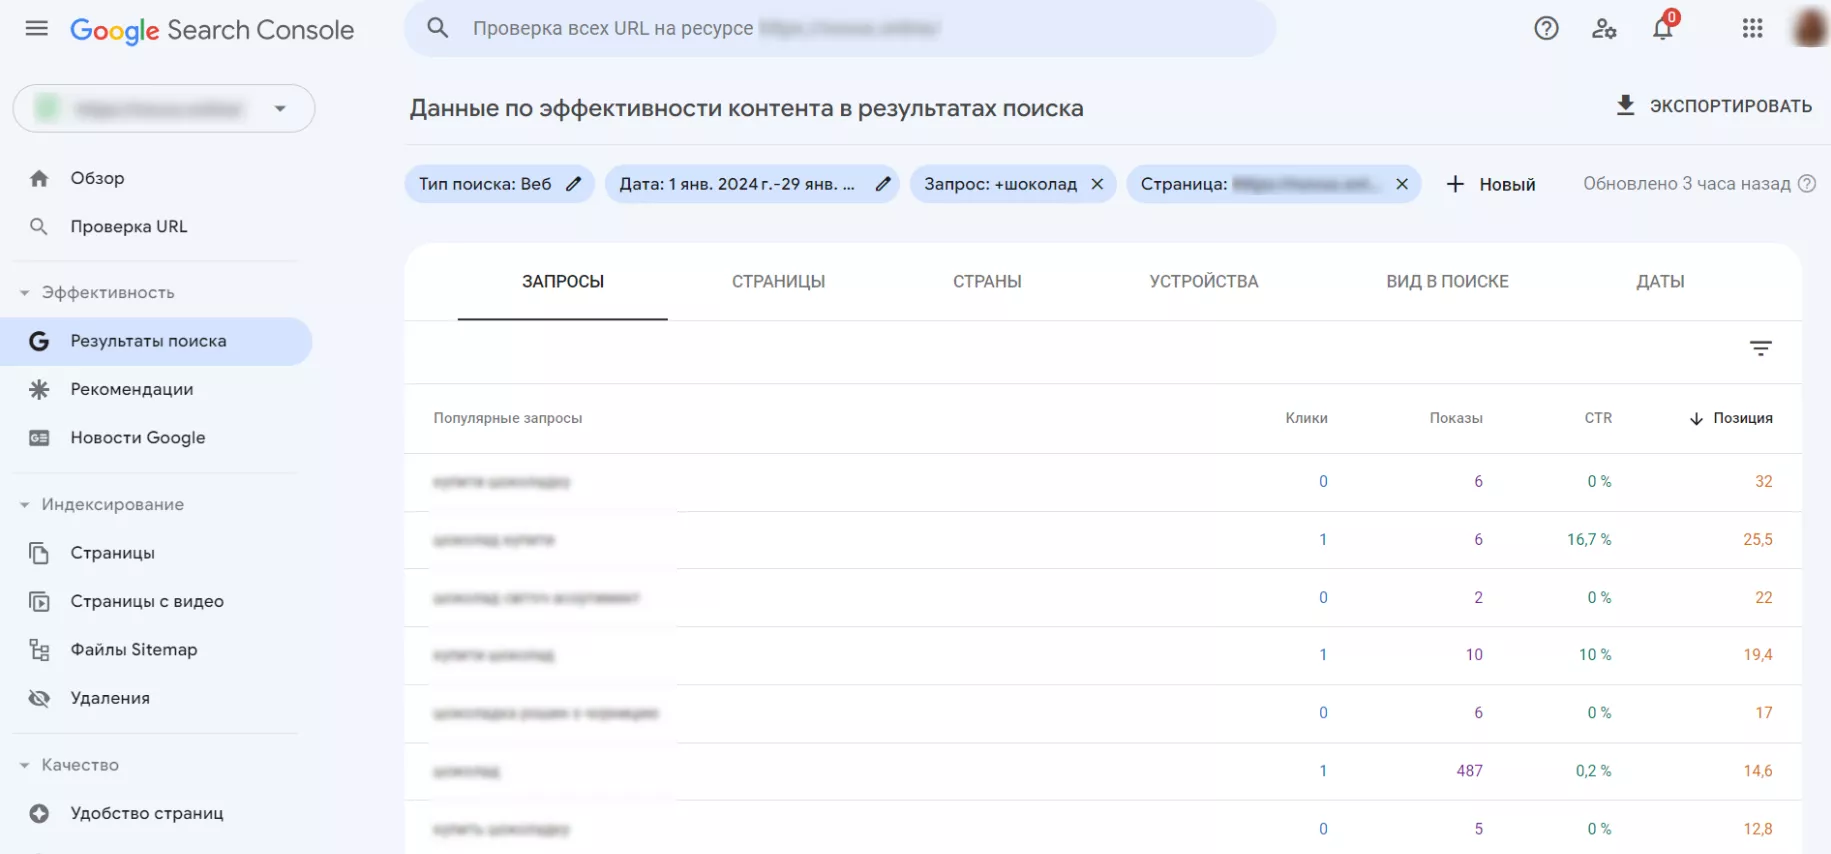The width and height of the screenshot is (1831, 854).
Task: Switch to the ЗАПРОСЫ tab
Action: pos(563,282)
